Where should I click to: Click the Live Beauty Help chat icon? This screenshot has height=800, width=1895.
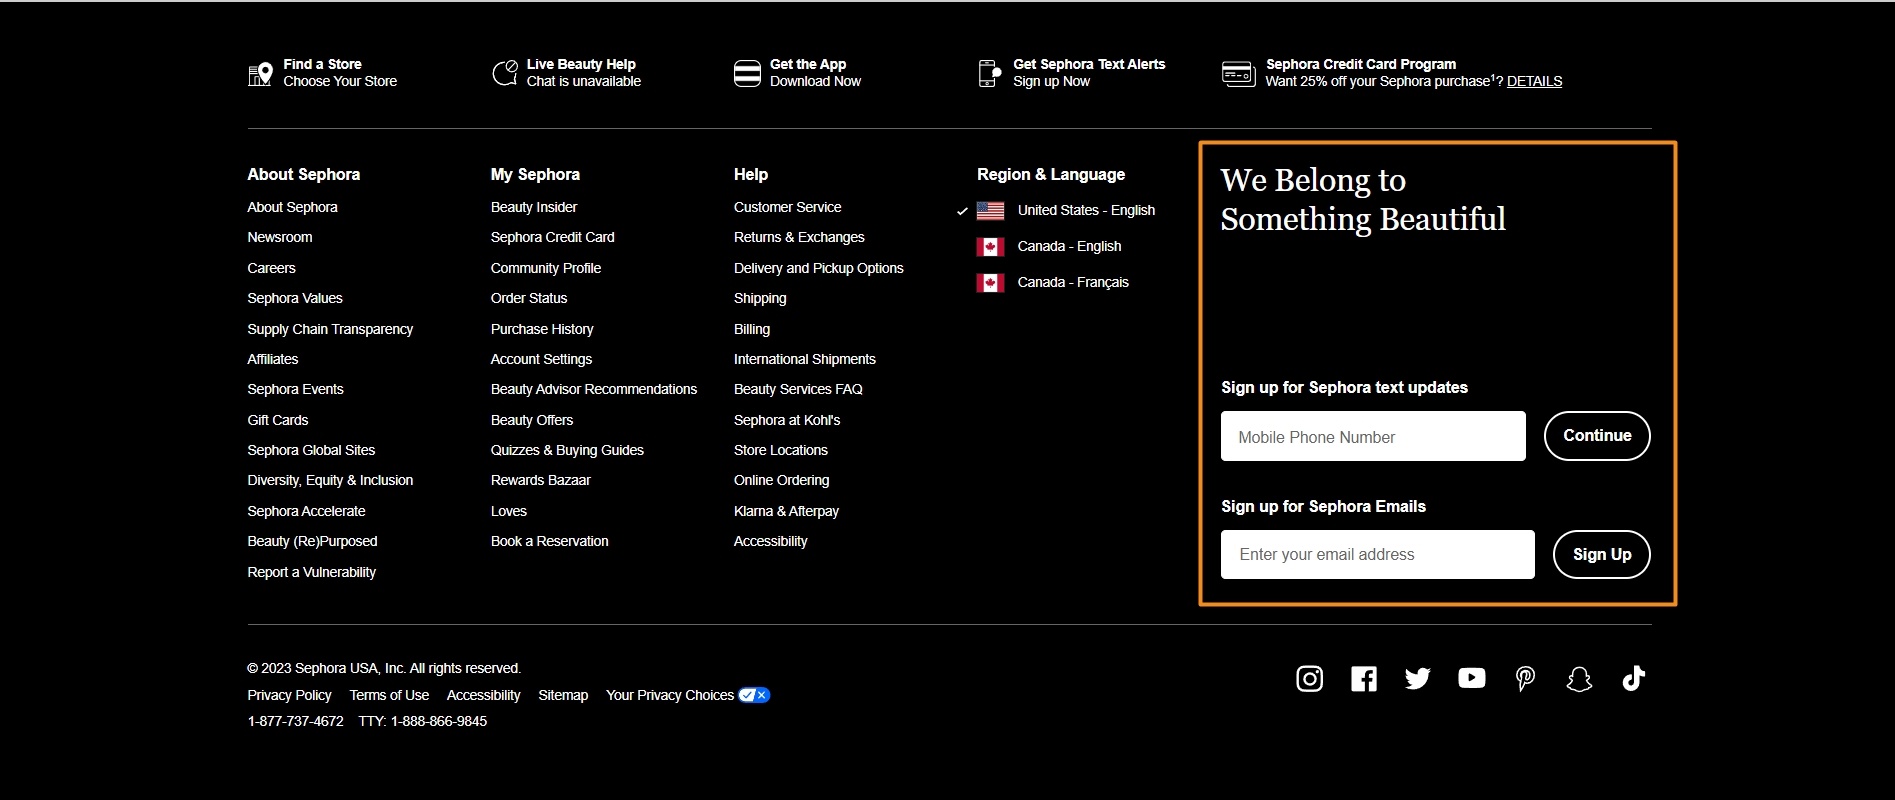504,73
